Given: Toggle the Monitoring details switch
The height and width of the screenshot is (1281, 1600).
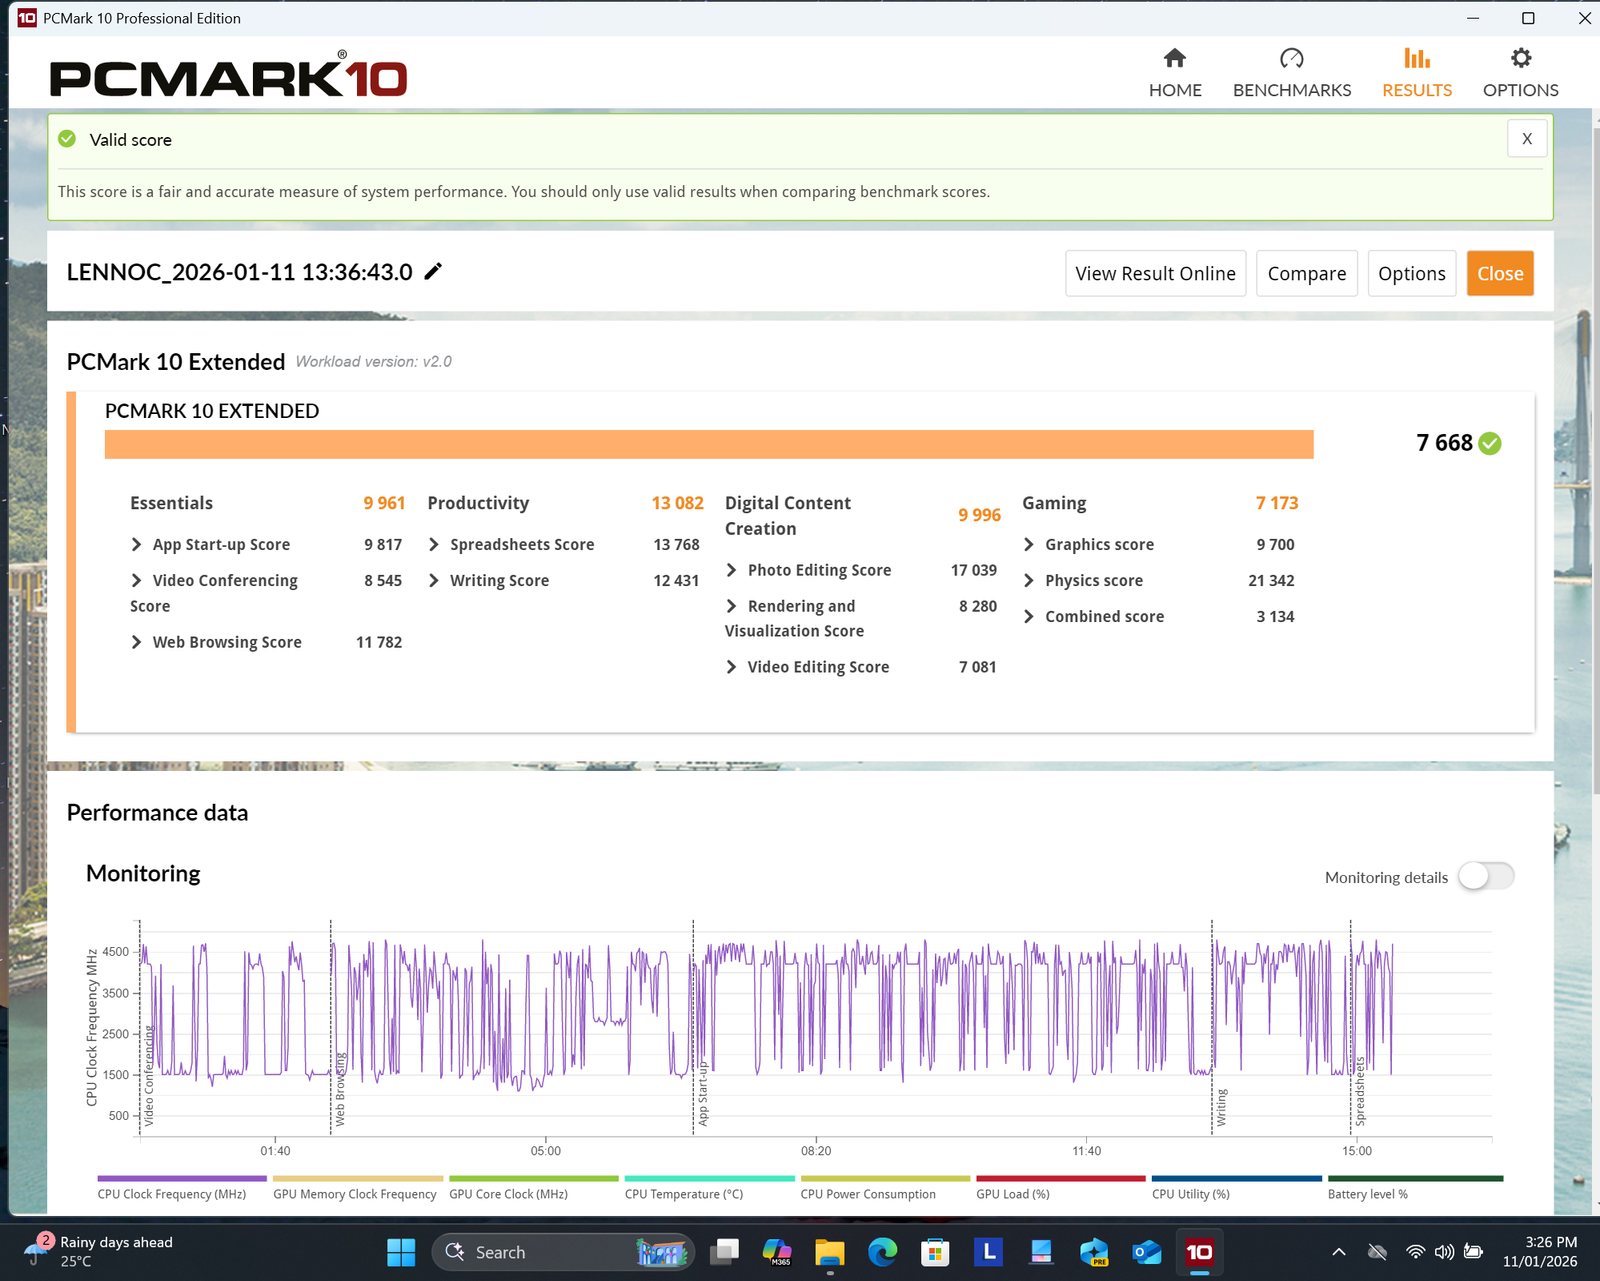Looking at the screenshot, I should 1485,877.
